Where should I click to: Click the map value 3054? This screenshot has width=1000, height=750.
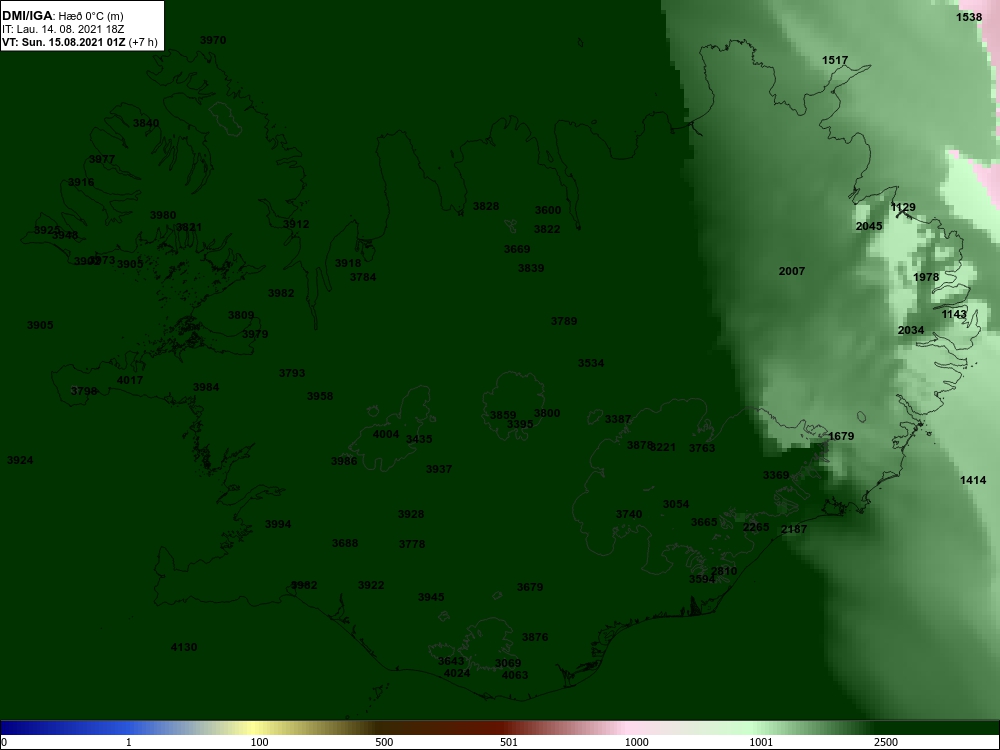coord(676,504)
